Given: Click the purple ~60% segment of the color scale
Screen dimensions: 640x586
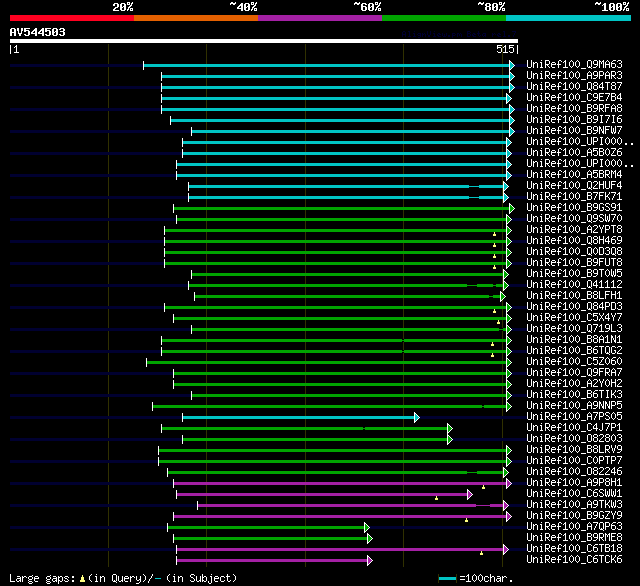Looking at the screenshot, I should [x=320, y=18].
